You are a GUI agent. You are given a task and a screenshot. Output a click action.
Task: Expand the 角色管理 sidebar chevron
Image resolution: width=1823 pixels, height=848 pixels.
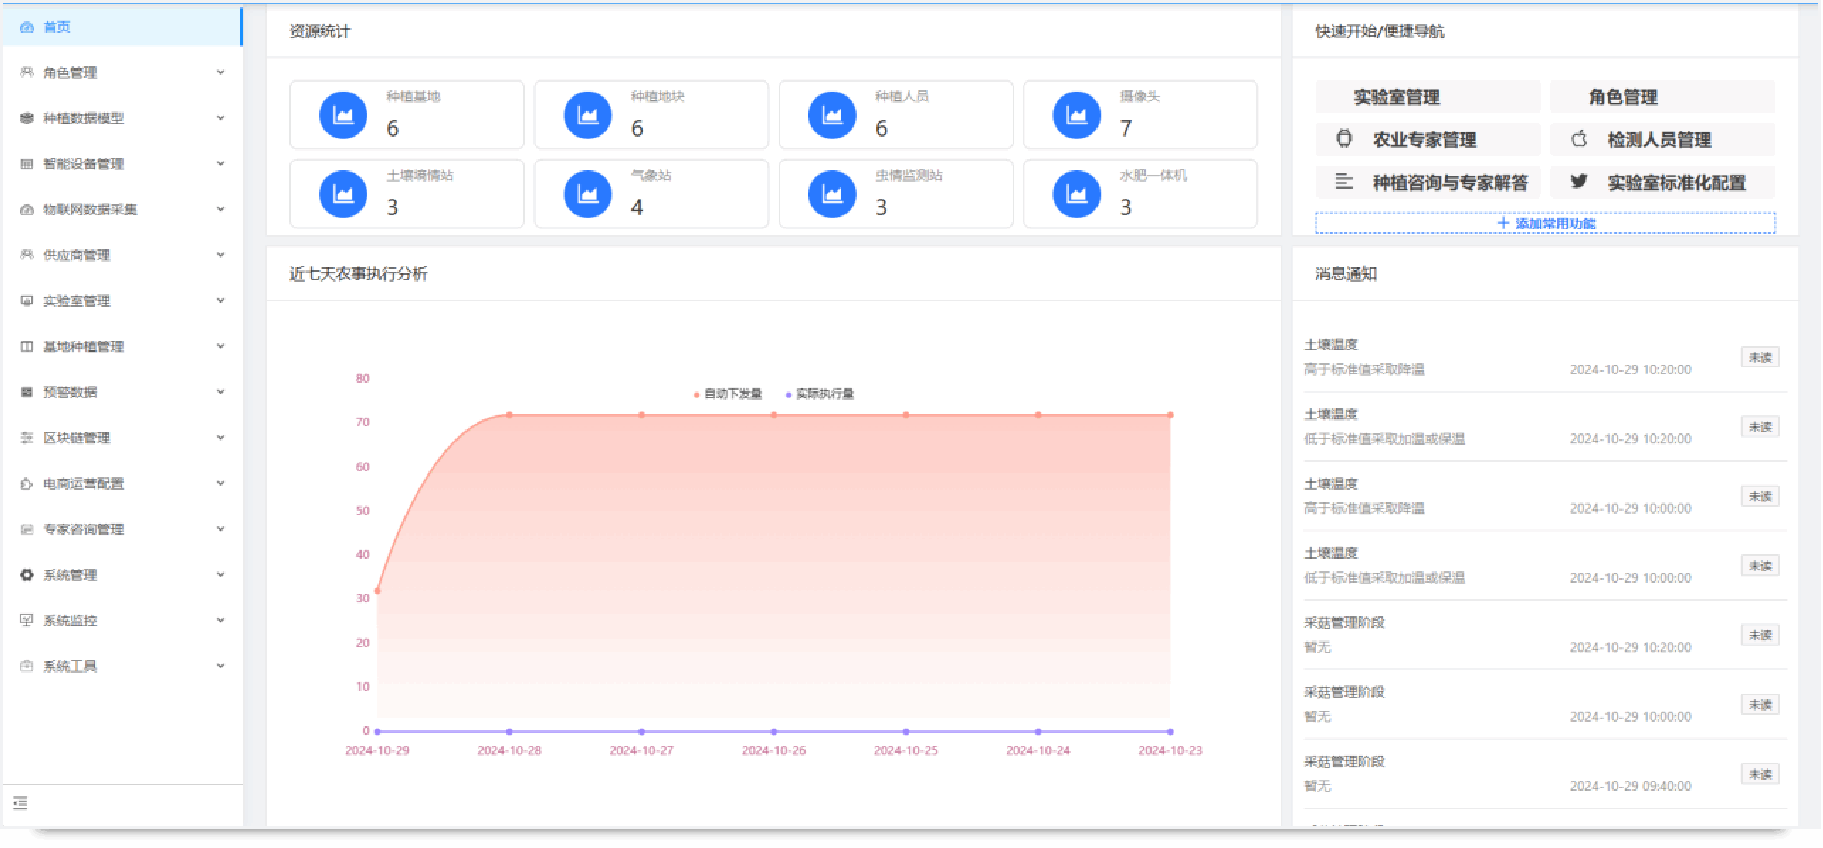pos(220,72)
